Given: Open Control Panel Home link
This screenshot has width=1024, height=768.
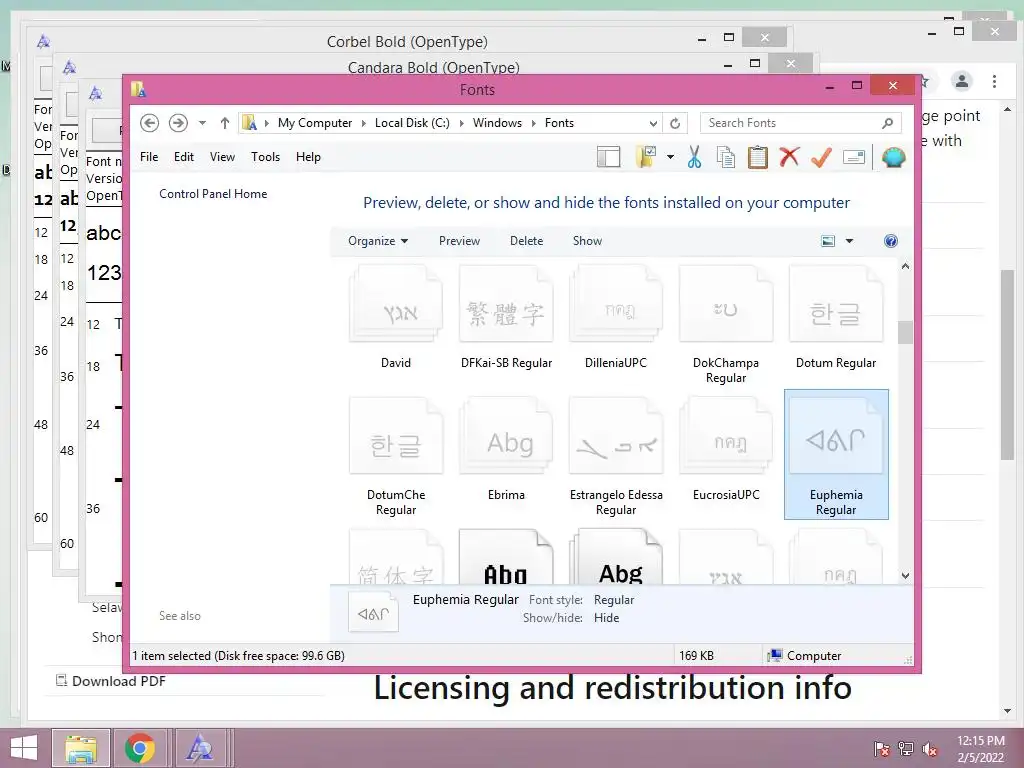Looking at the screenshot, I should 213,194.
